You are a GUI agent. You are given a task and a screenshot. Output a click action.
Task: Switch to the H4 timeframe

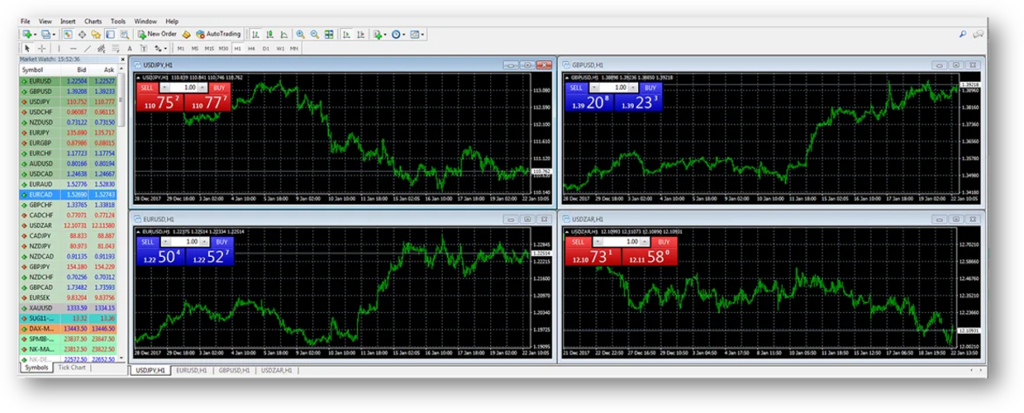(x=251, y=47)
